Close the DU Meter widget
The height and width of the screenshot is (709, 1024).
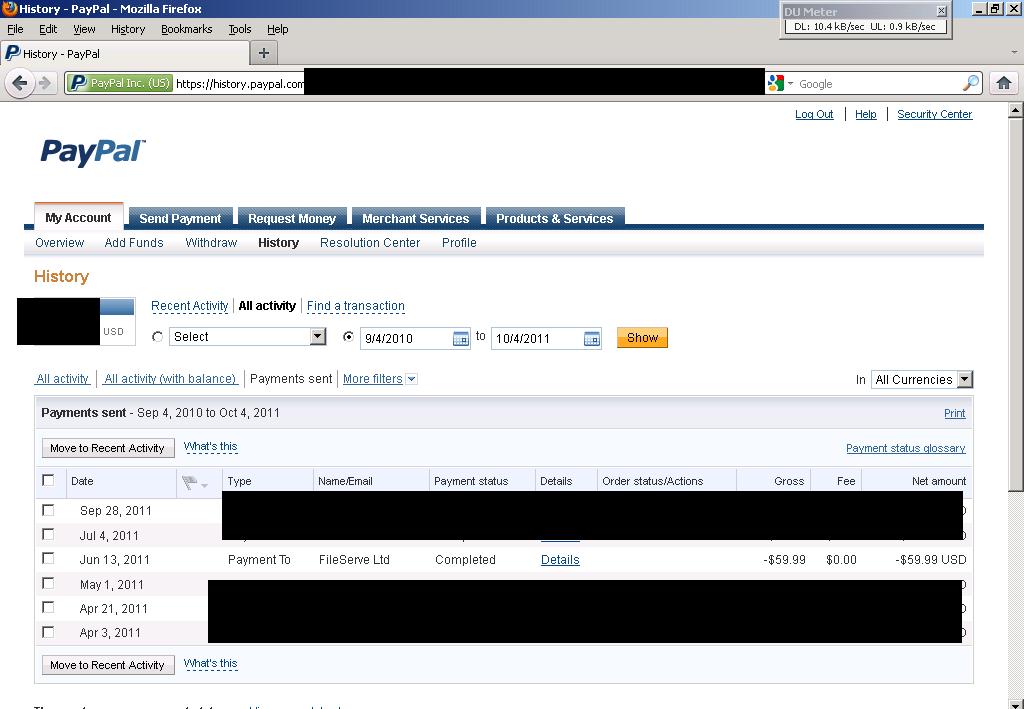(x=941, y=10)
